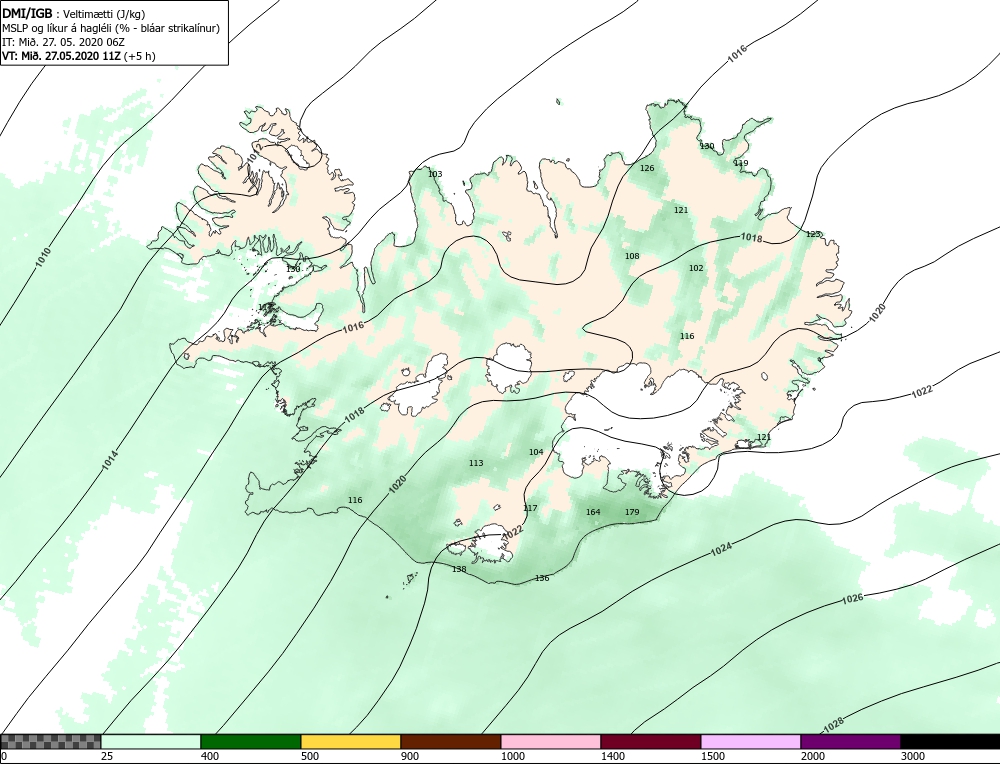Click the dark purple 2000–3000 legend swatch

(851, 741)
